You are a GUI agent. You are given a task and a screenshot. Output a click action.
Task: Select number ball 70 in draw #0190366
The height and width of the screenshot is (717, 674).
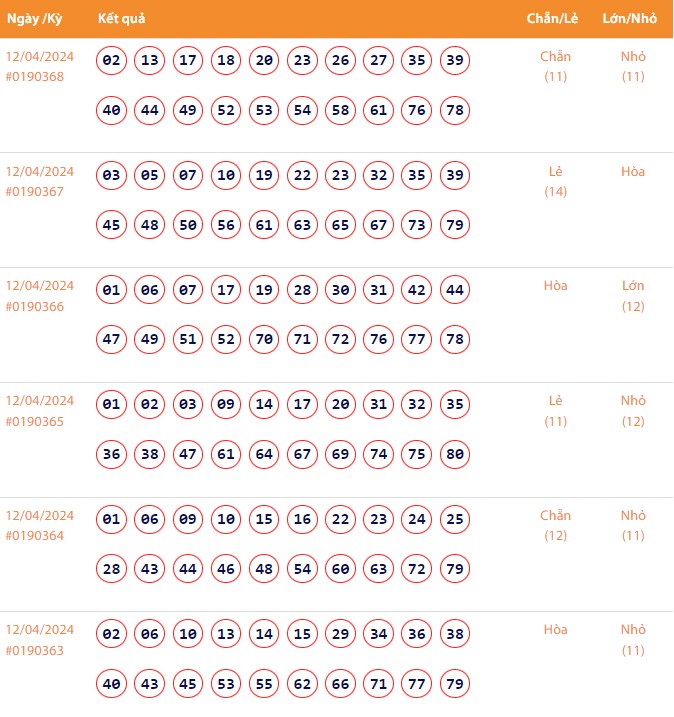pos(264,339)
